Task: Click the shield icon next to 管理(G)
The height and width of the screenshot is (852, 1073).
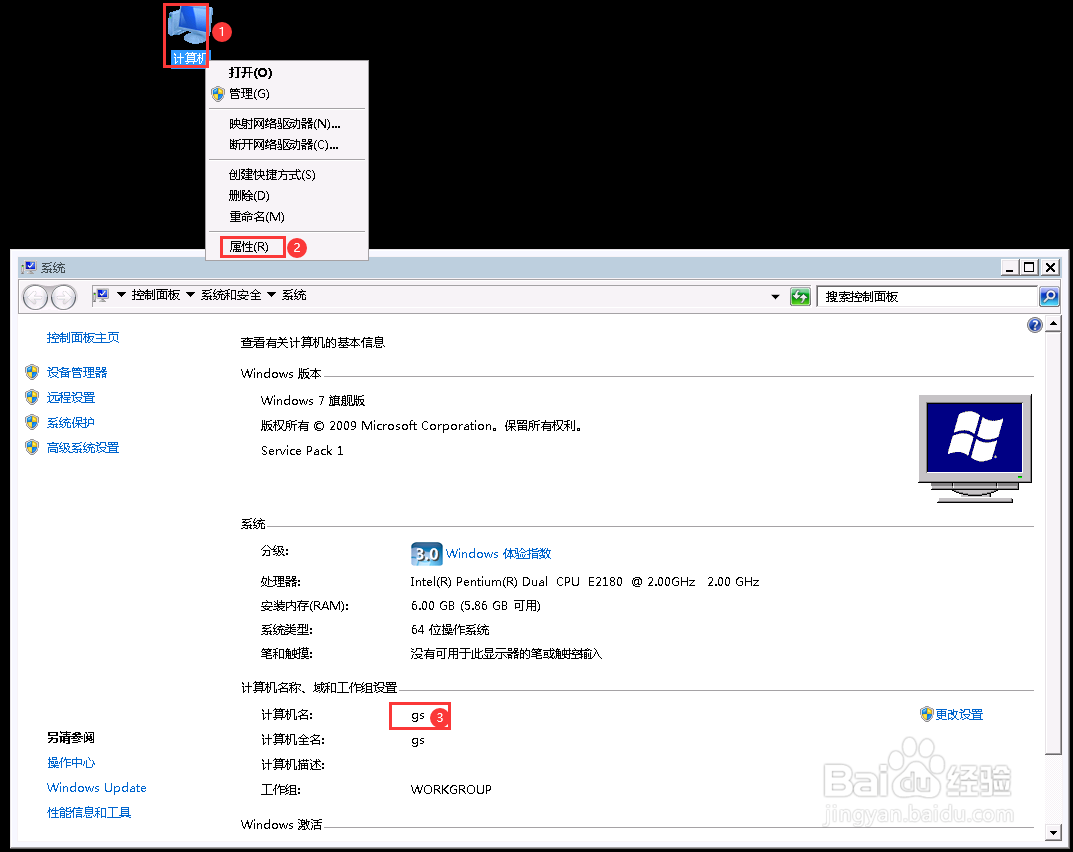Action: pyautogui.click(x=217, y=94)
